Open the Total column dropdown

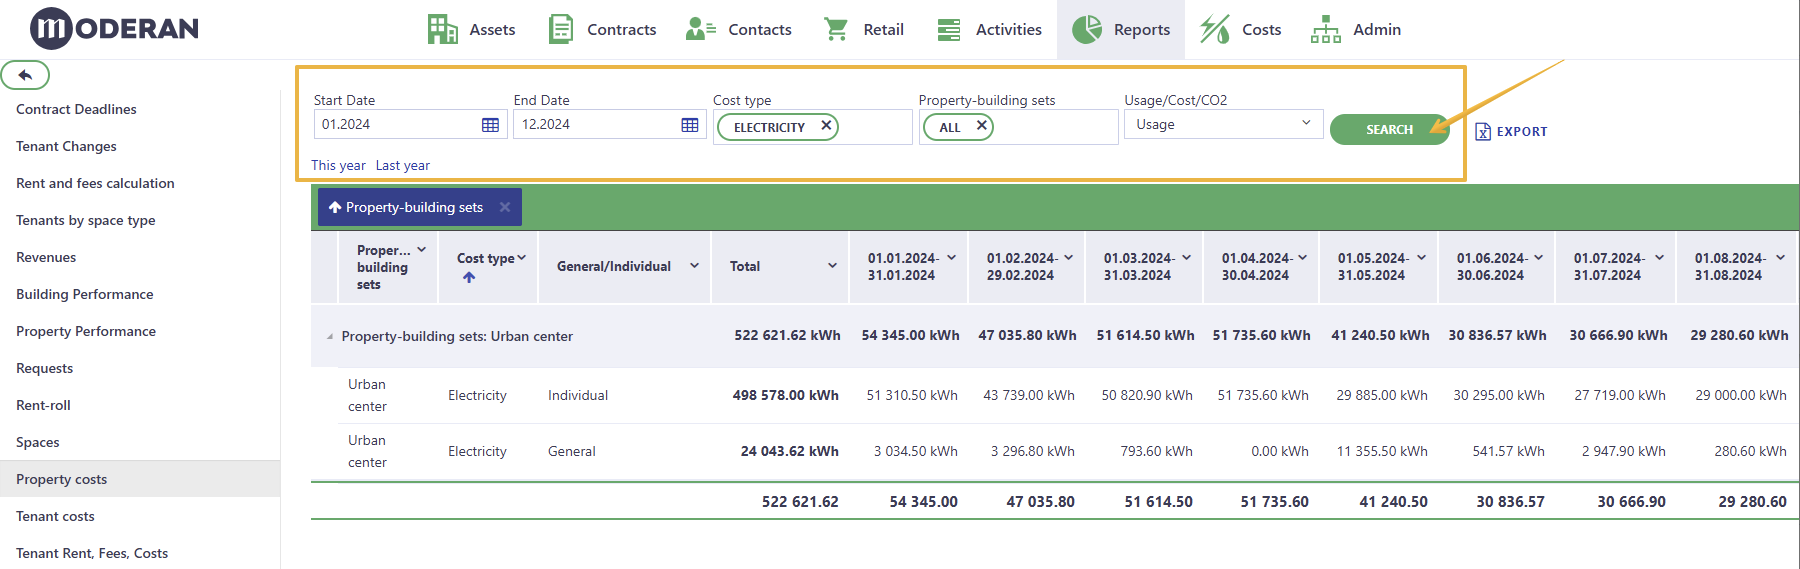click(832, 266)
